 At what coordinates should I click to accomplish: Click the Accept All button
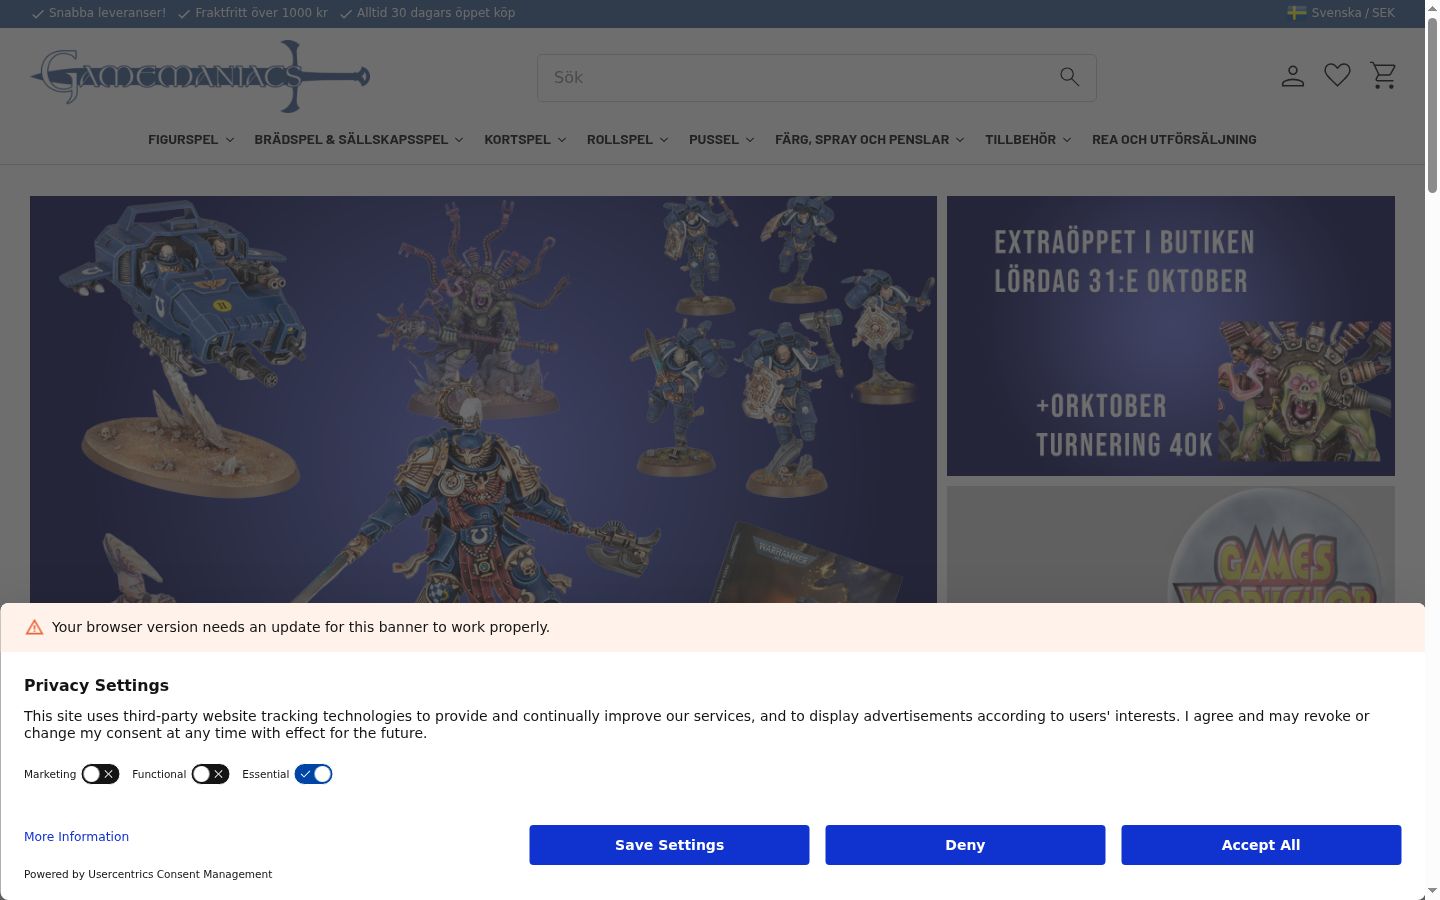point(1261,845)
